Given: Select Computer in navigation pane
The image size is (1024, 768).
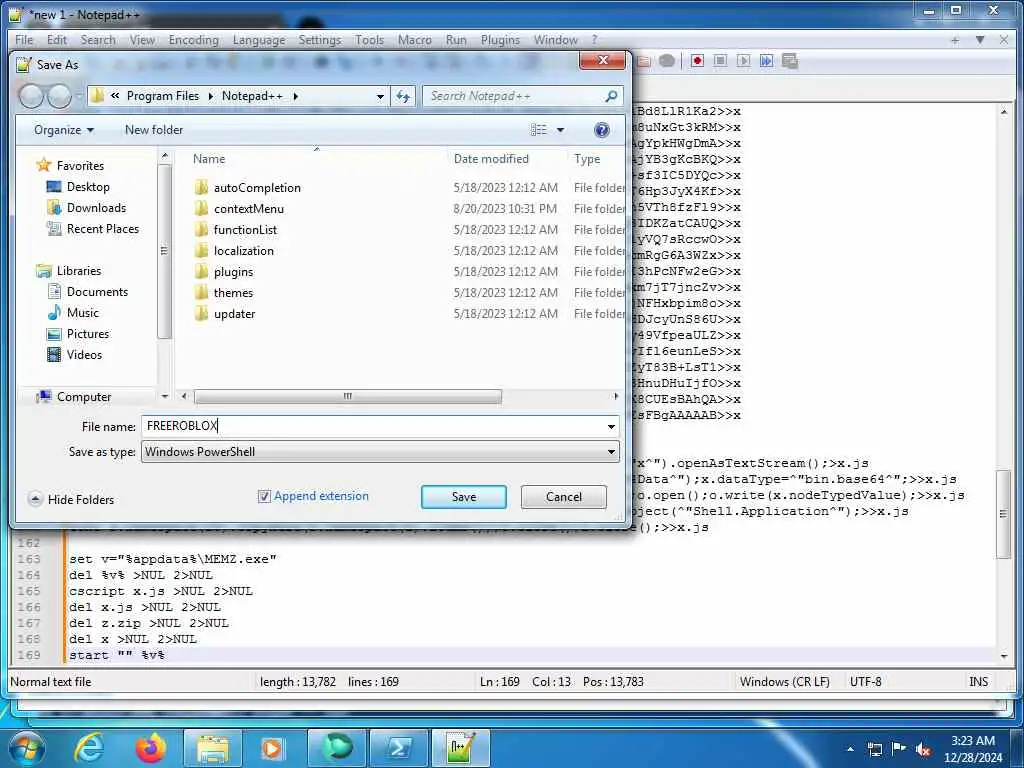Looking at the screenshot, I should 84,396.
